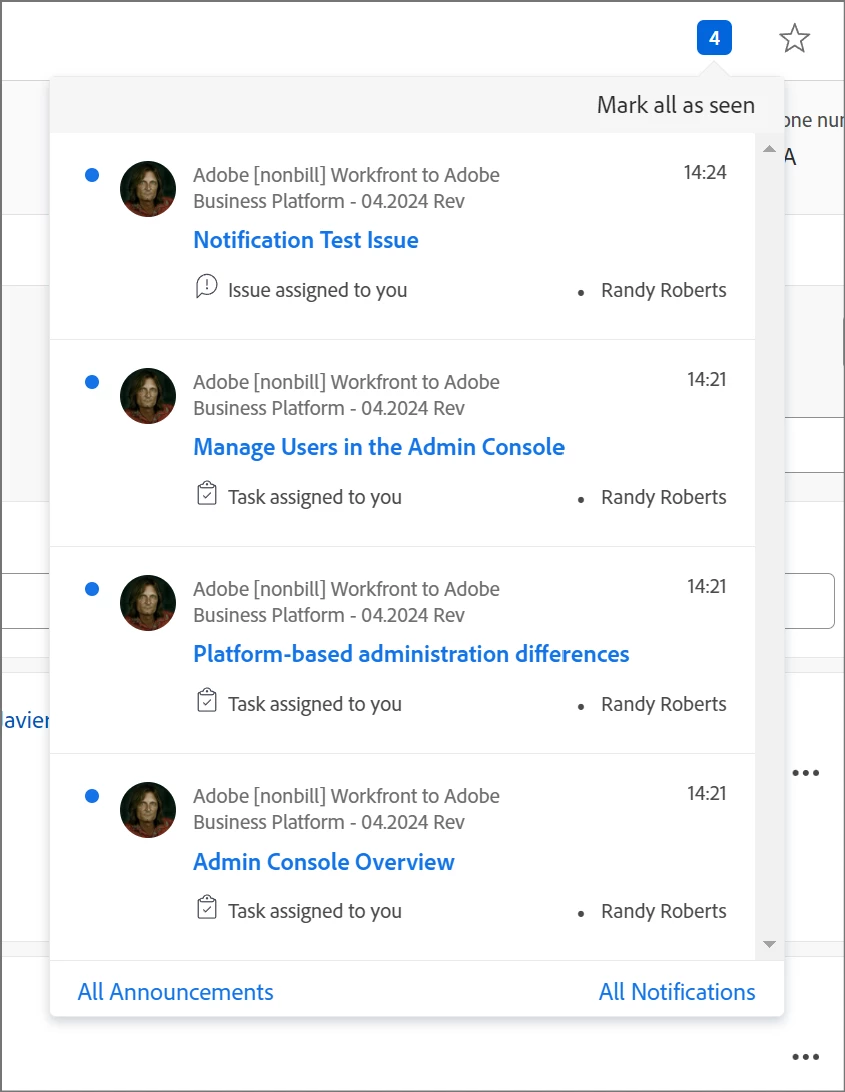The height and width of the screenshot is (1092, 845).
Task: Click Randy Roberts on Notification Test Issue
Action: point(664,290)
